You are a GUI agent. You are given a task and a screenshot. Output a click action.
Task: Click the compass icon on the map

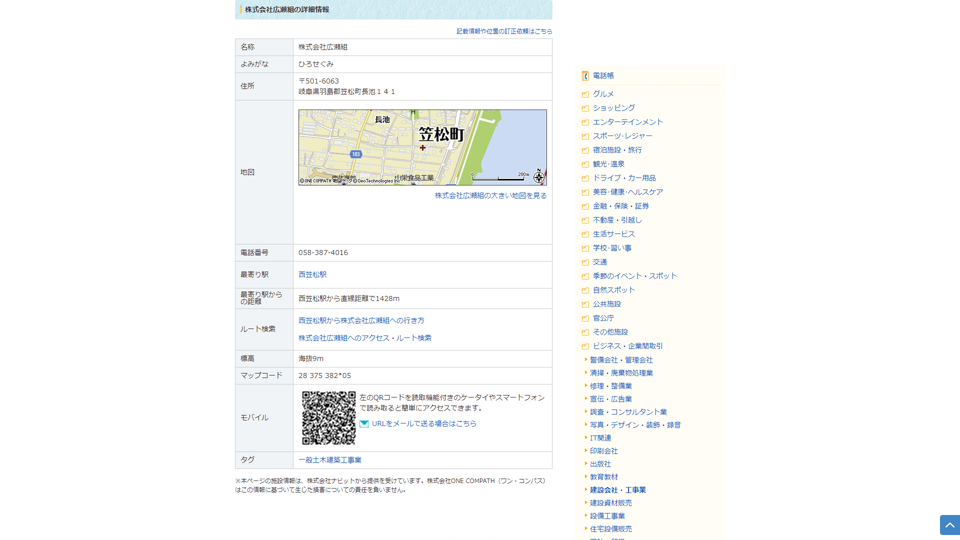[x=539, y=177]
